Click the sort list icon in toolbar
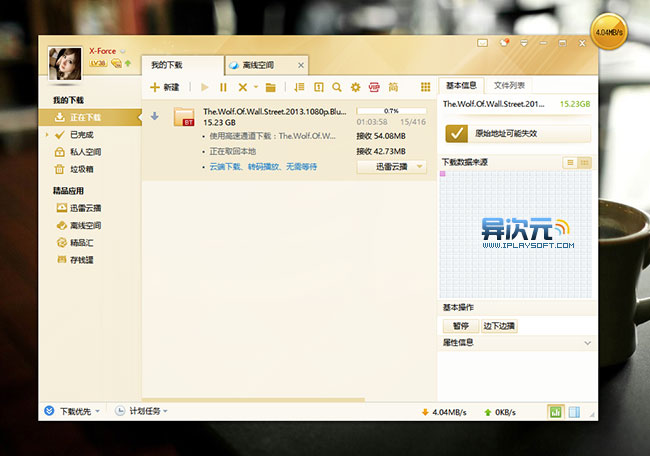Screen dimensions: 650x456 (x=299, y=87)
